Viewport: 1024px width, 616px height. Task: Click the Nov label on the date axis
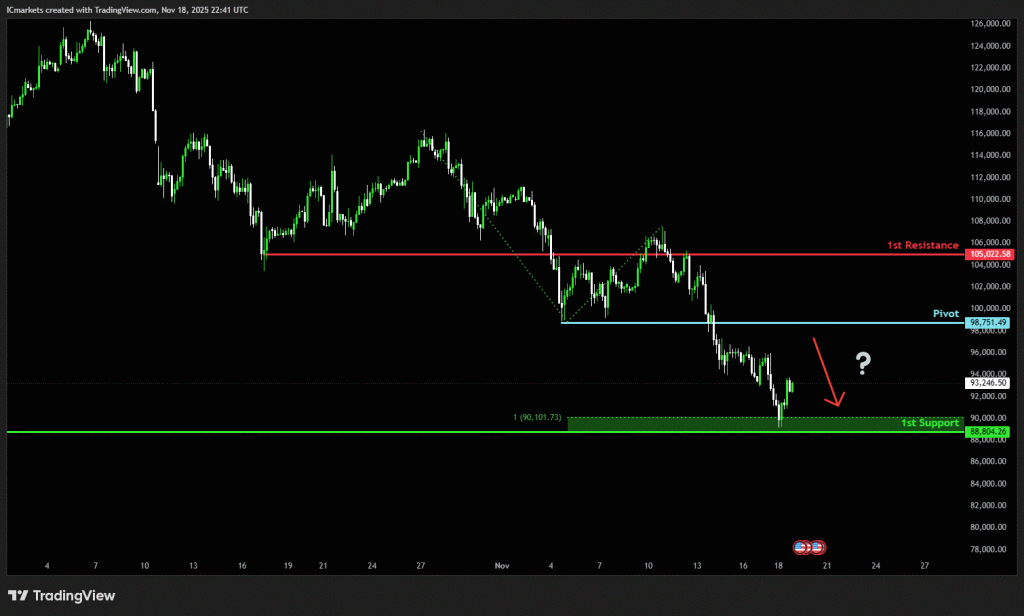502,565
